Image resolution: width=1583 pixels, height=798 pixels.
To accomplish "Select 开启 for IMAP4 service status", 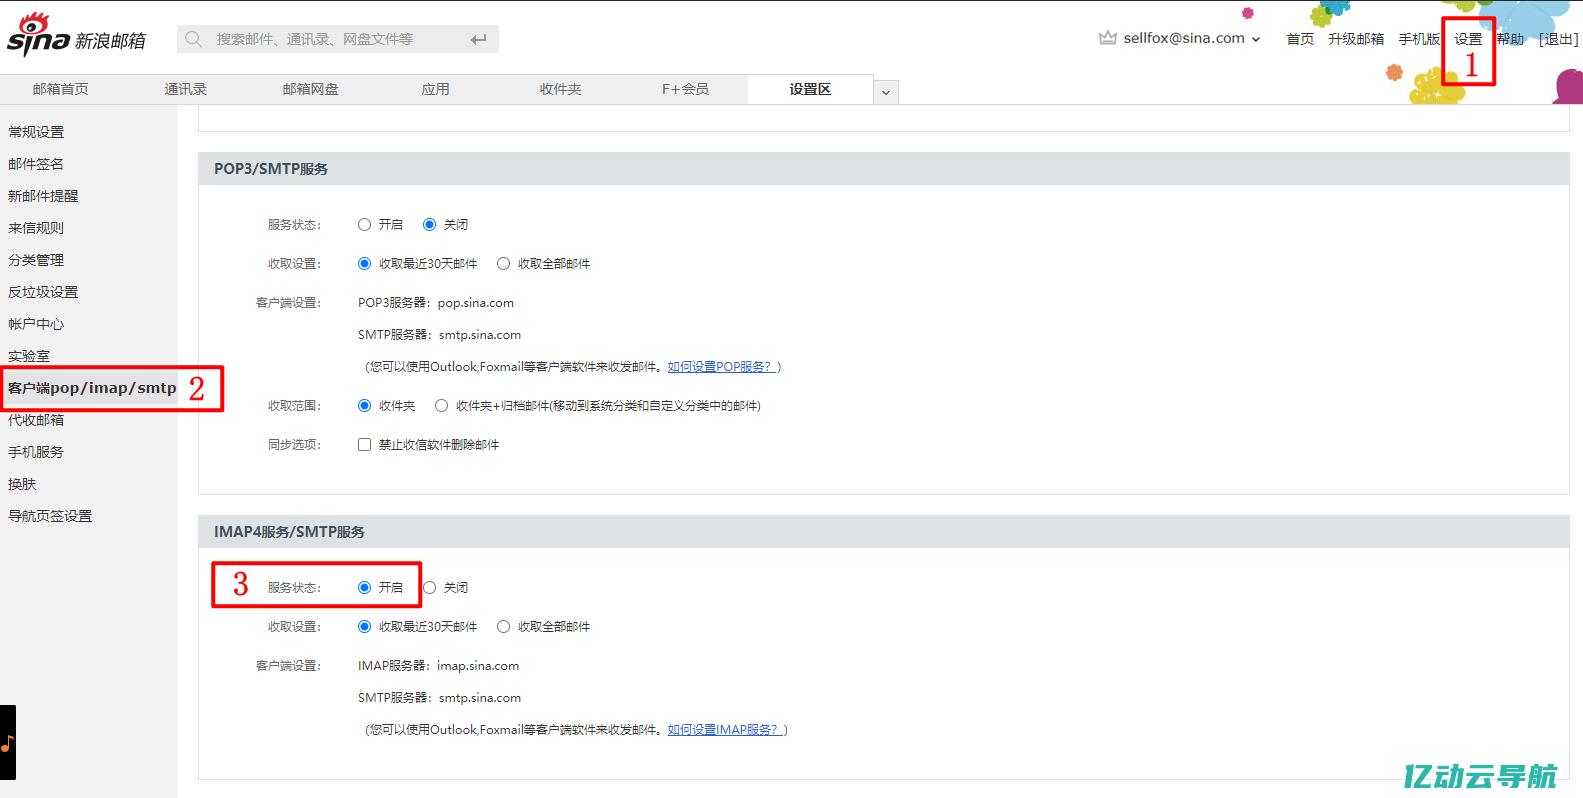I will [365, 588].
